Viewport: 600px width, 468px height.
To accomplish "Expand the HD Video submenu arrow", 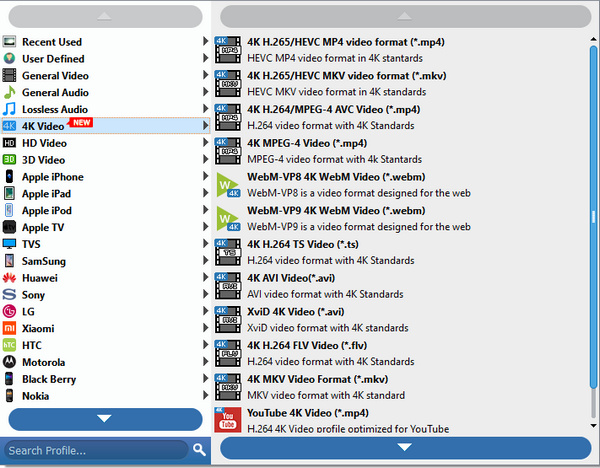I will point(205,142).
